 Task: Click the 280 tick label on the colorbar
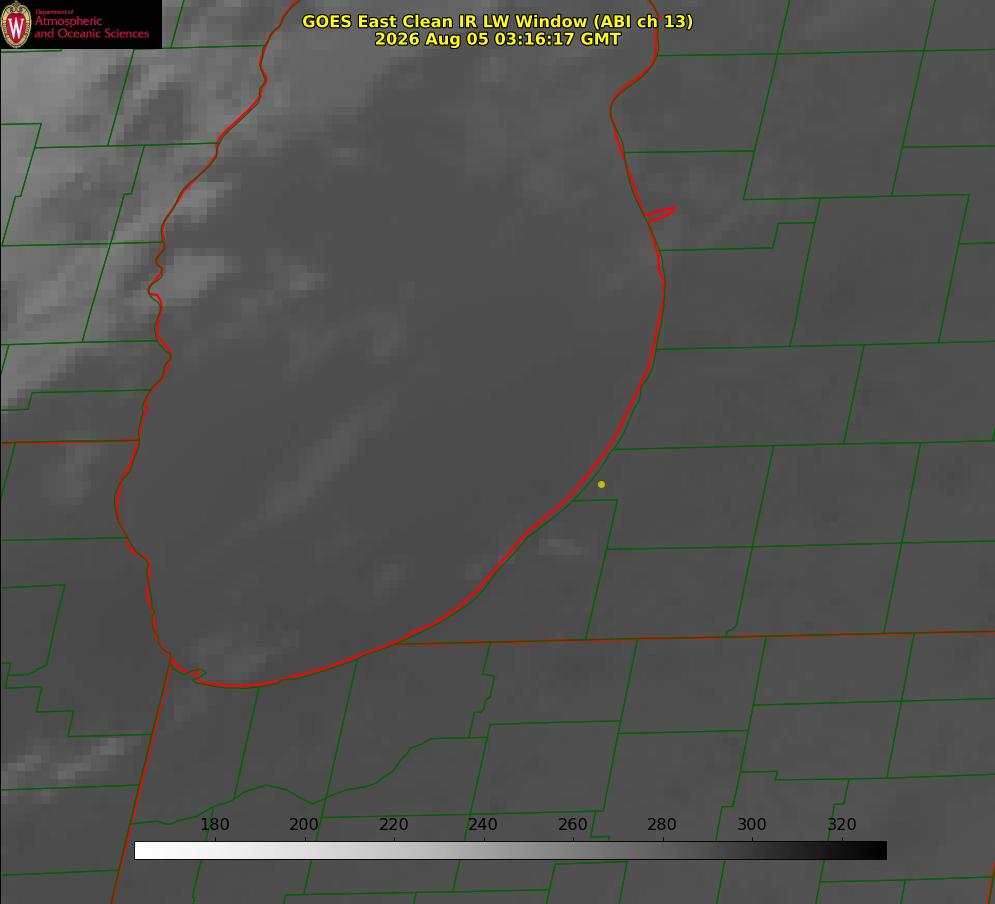coord(662,824)
